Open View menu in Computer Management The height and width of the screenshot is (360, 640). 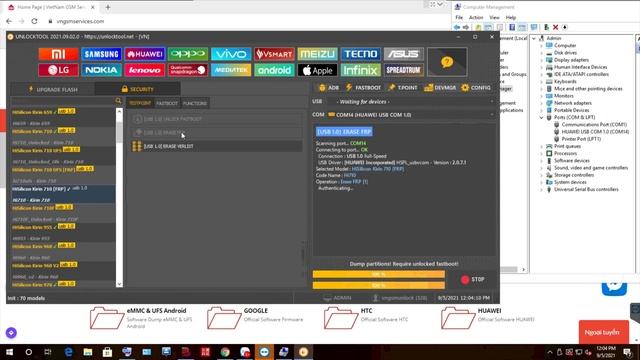click(x=494, y=18)
